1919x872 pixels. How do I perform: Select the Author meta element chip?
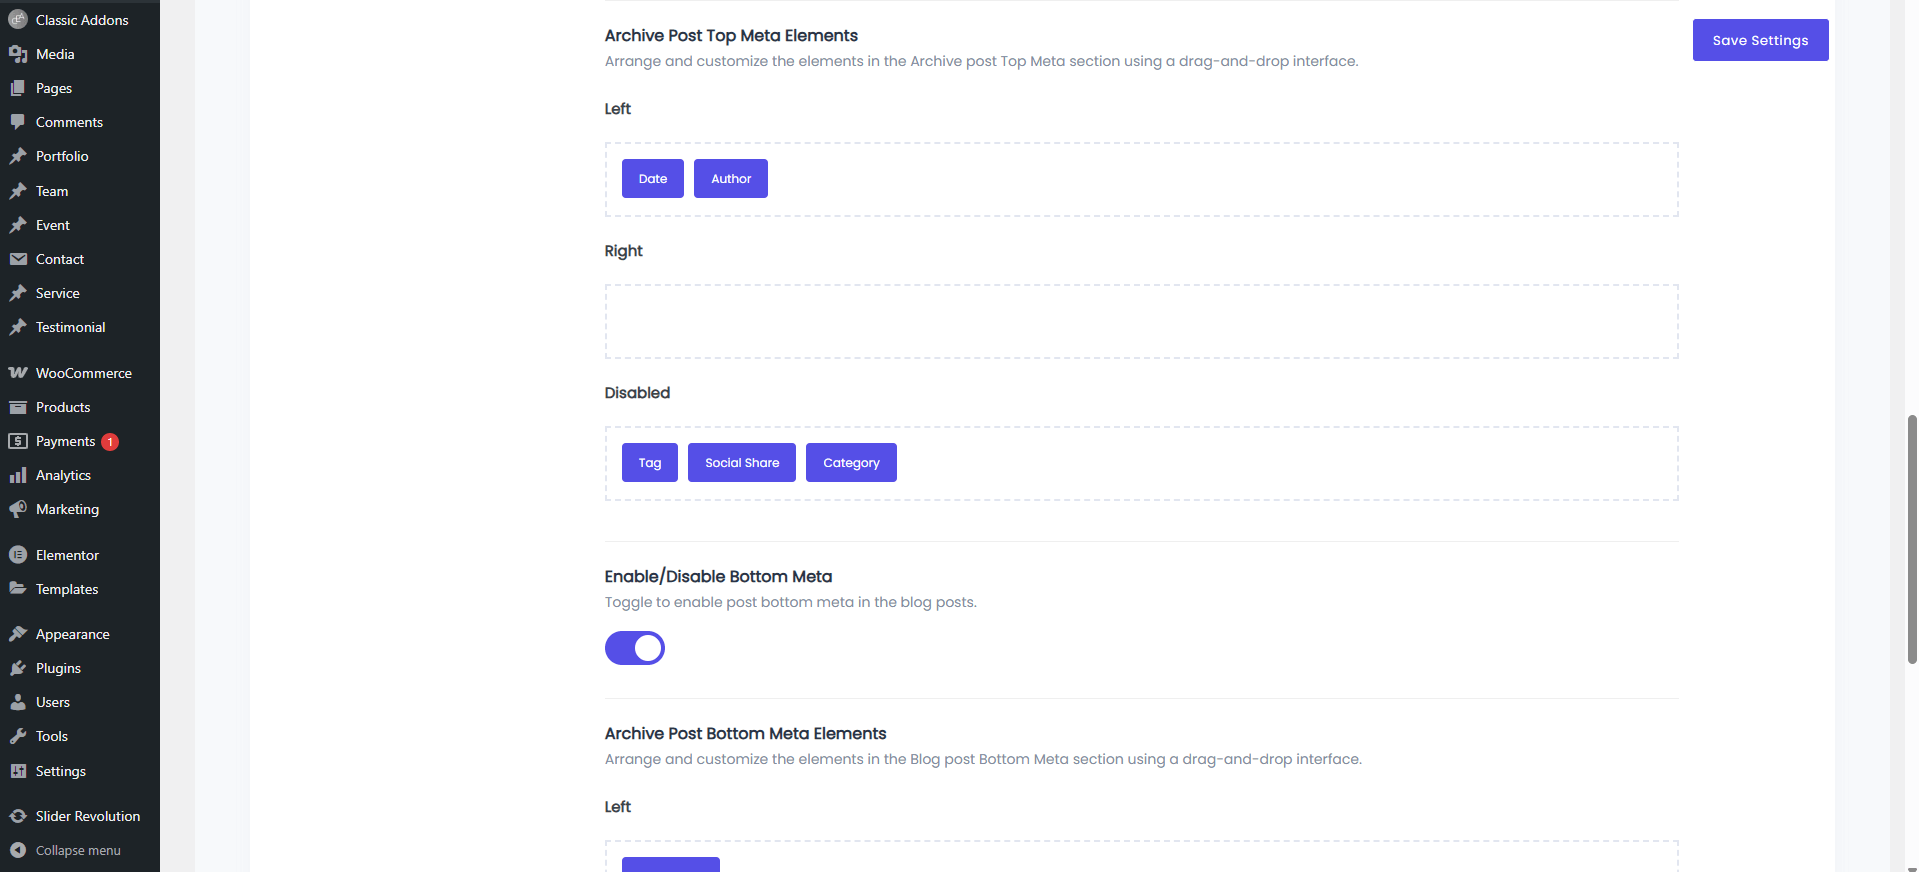coord(731,179)
